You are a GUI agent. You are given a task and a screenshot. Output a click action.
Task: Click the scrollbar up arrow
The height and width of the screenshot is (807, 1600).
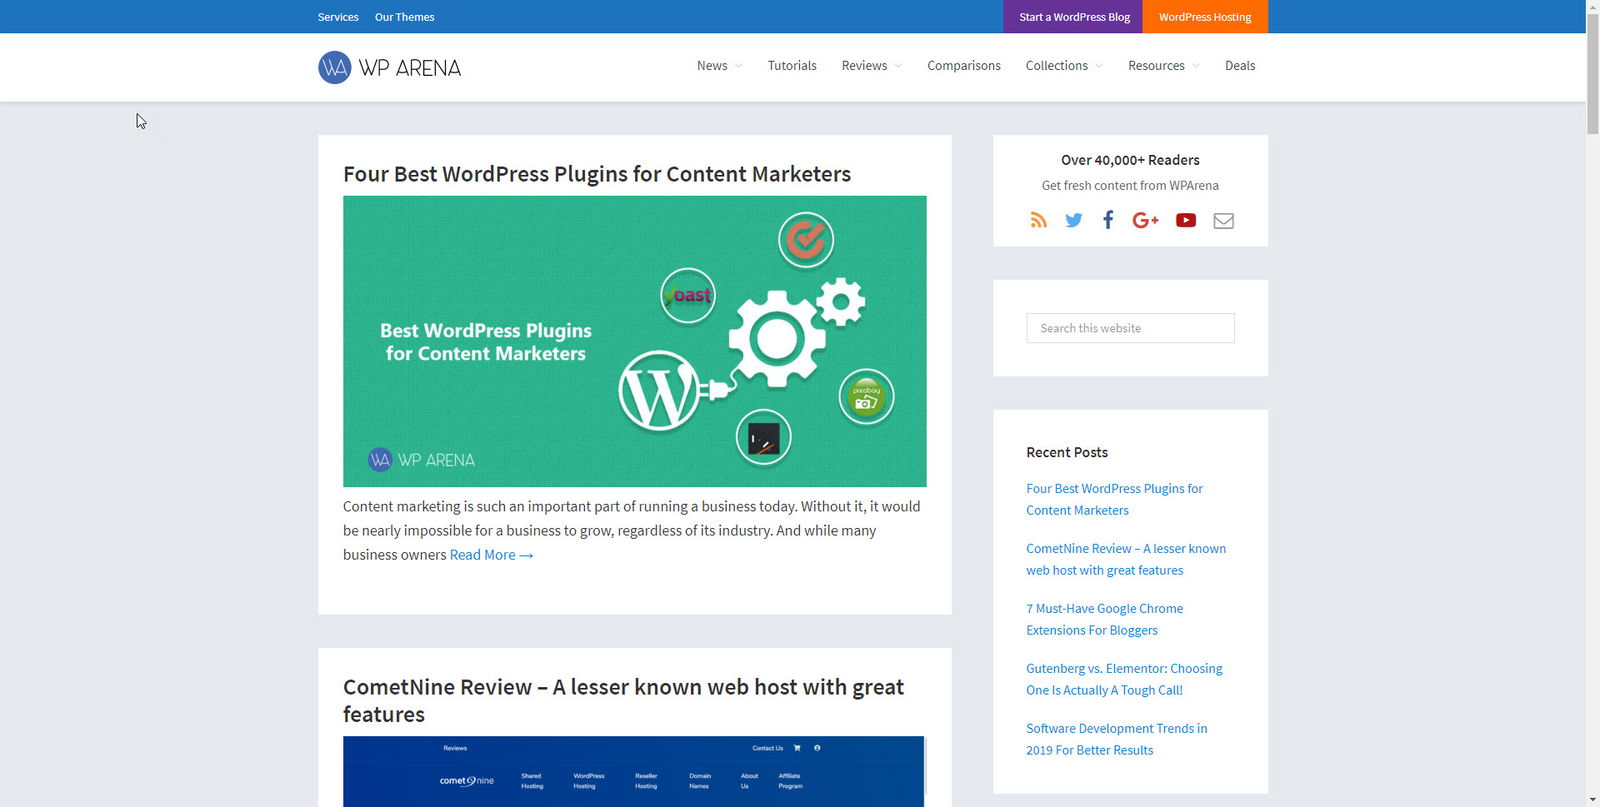point(1593,6)
